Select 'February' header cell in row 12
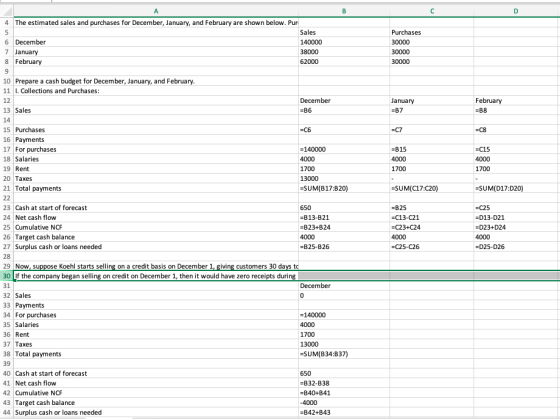This screenshot has height=419, width=560. tap(516, 100)
